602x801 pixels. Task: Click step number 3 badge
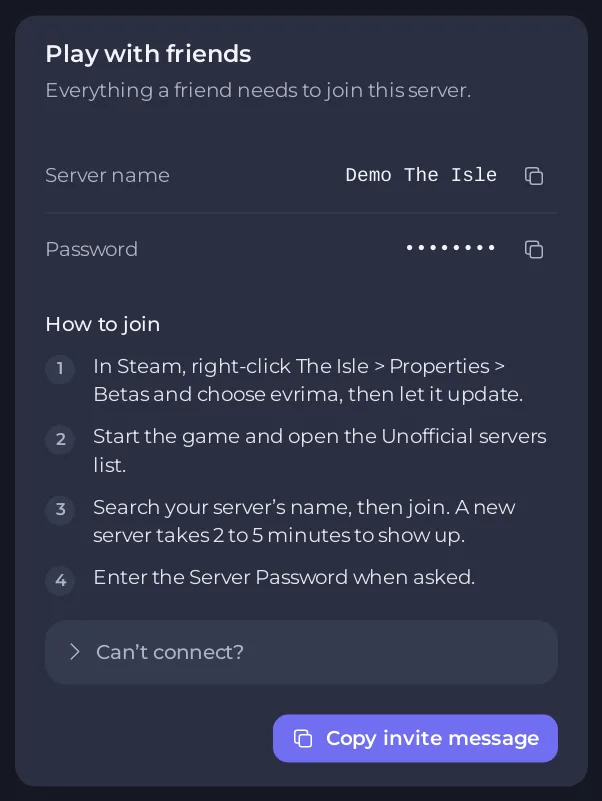[x=60, y=509]
